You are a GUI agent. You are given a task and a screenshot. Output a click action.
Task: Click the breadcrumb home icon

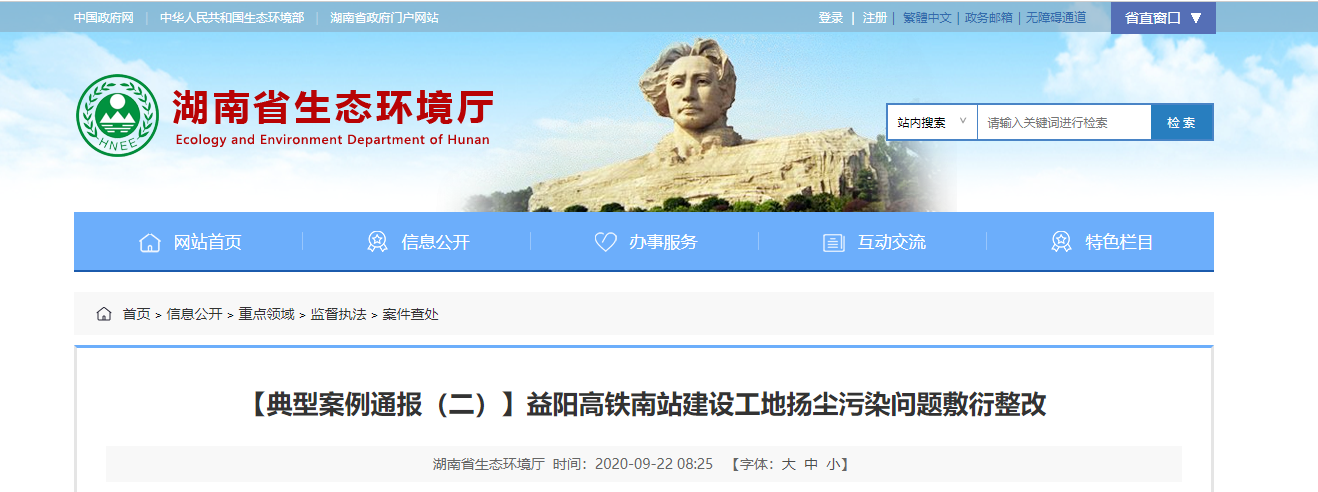point(104,314)
